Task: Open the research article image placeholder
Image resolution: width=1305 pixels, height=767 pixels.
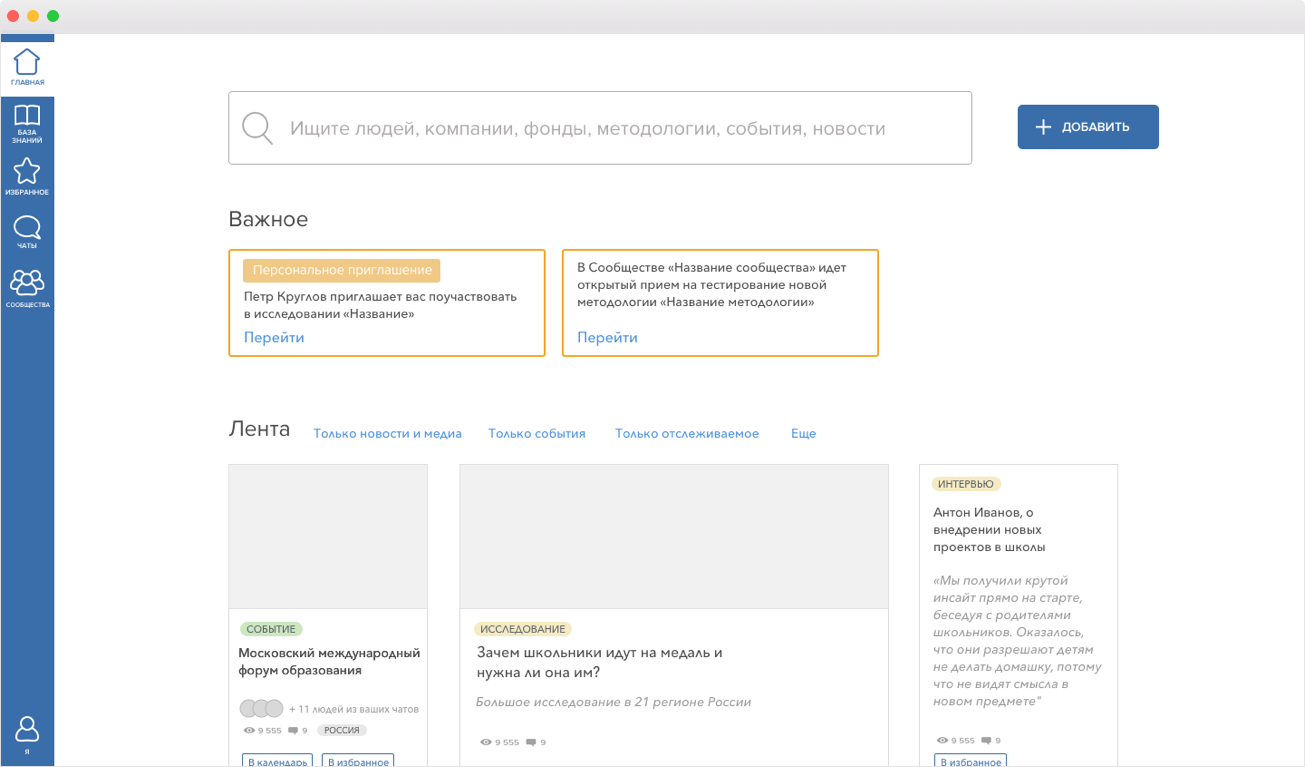Action: pyautogui.click(x=674, y=536)
